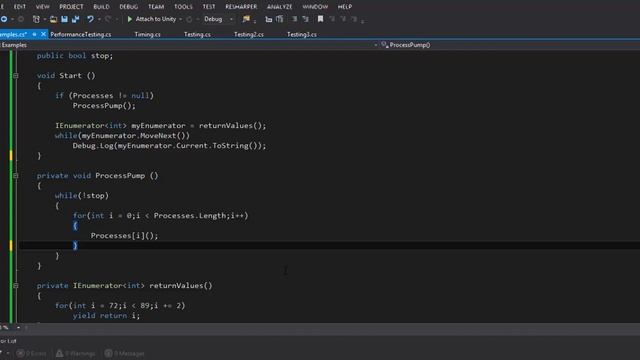Screen dimensions: 640x360
Task: Toggle the 0 Warnings filter in Error List
Action: pos(76,353)
